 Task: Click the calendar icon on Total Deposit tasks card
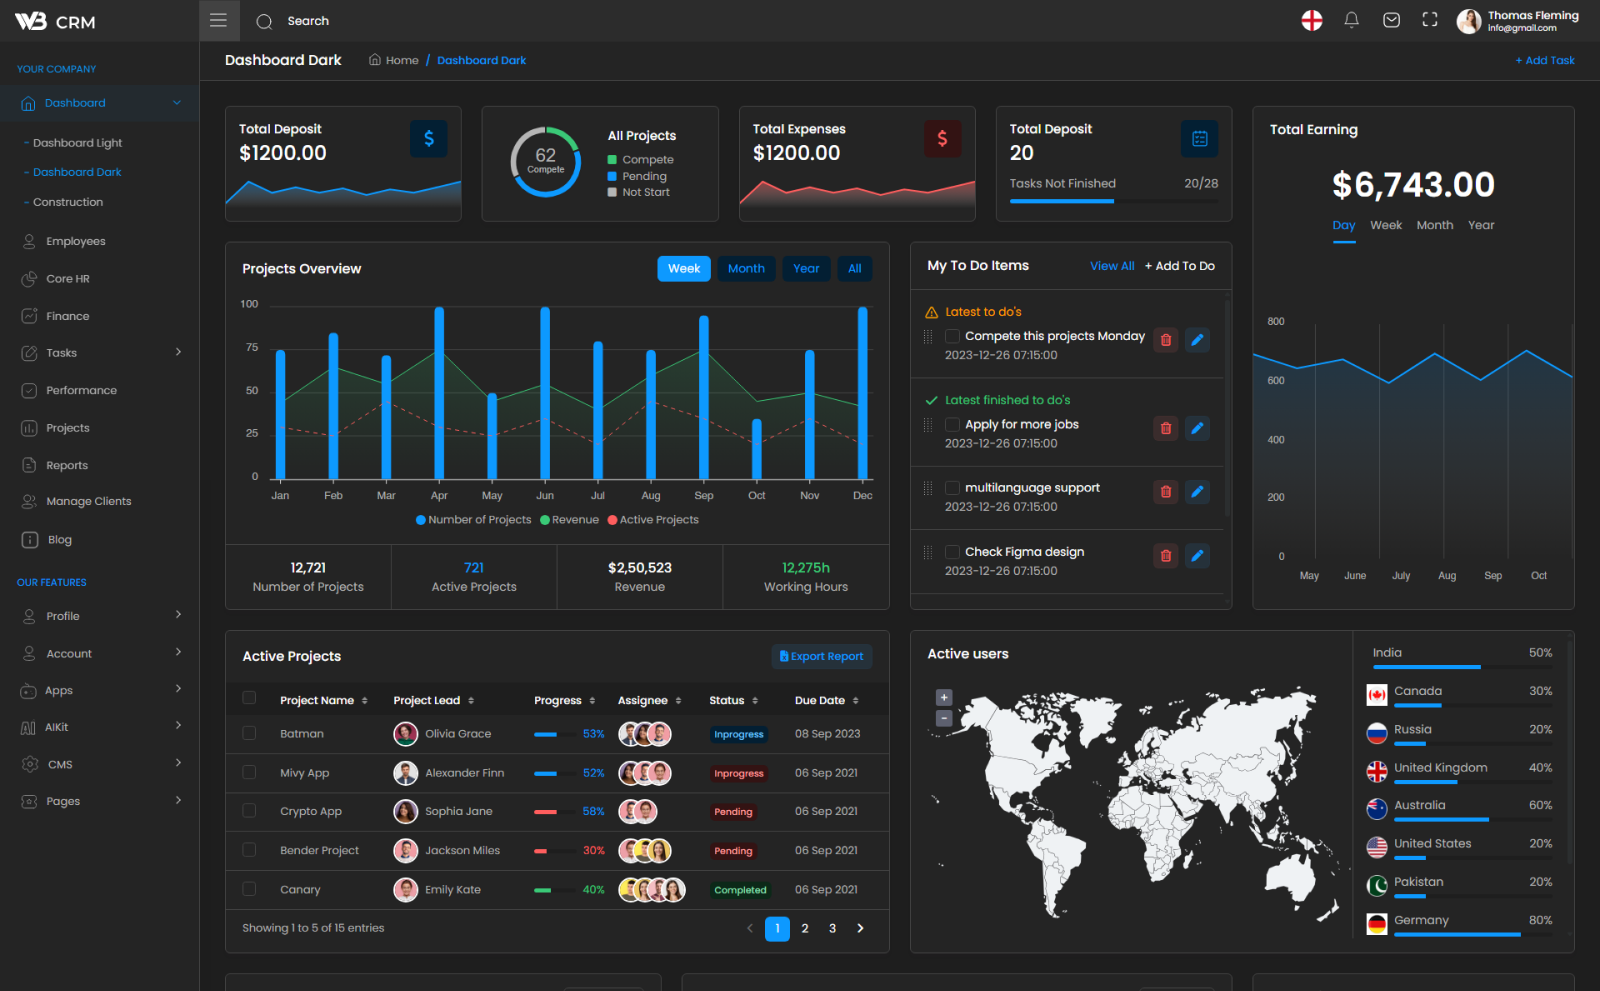pos(1199,138)
